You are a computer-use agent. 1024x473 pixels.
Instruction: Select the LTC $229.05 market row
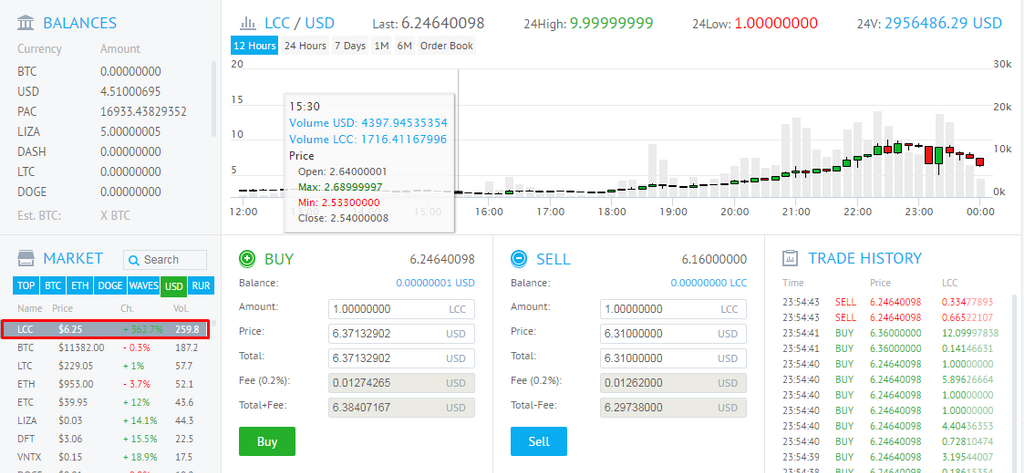pyautogui.click(x=105, y=366)
